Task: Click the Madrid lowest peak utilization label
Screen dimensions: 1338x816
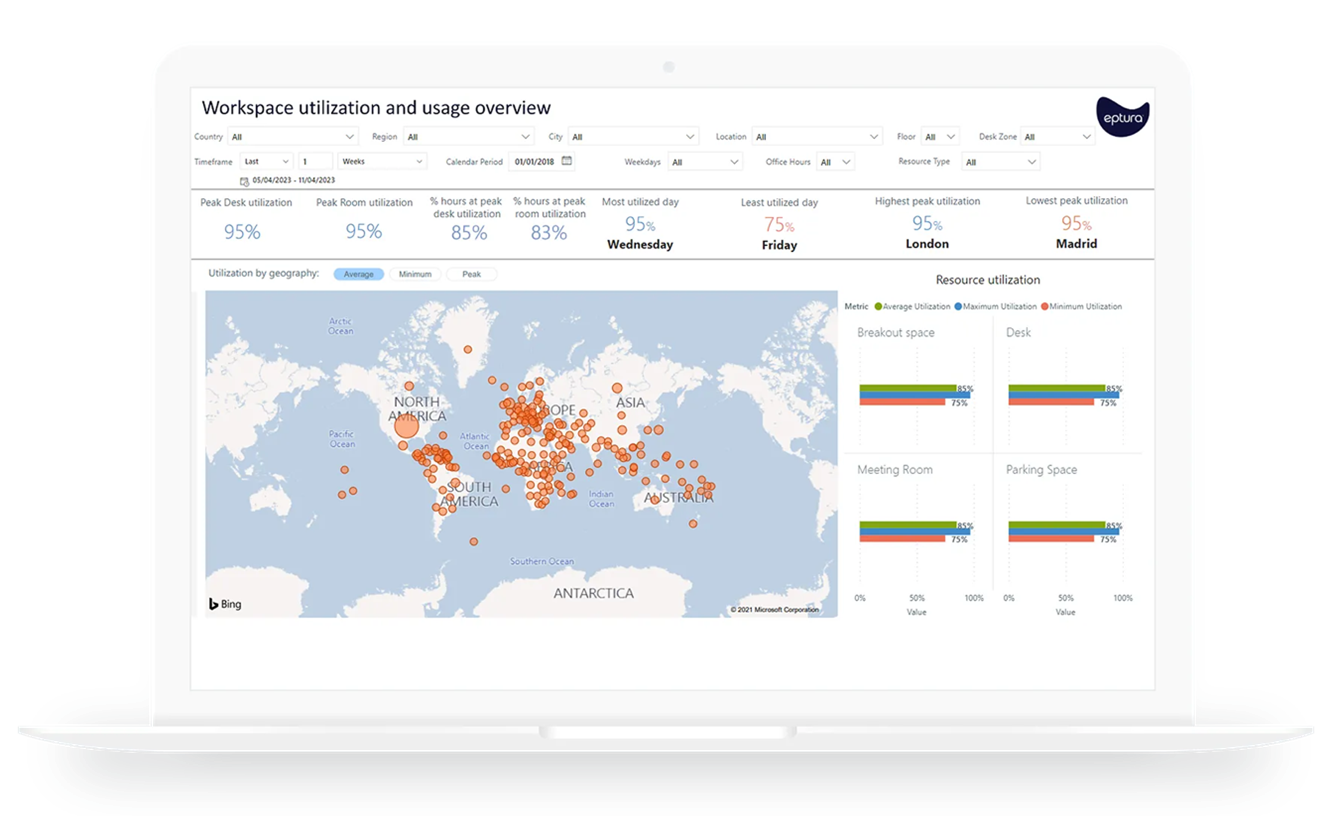Action: pos(1077,244)
